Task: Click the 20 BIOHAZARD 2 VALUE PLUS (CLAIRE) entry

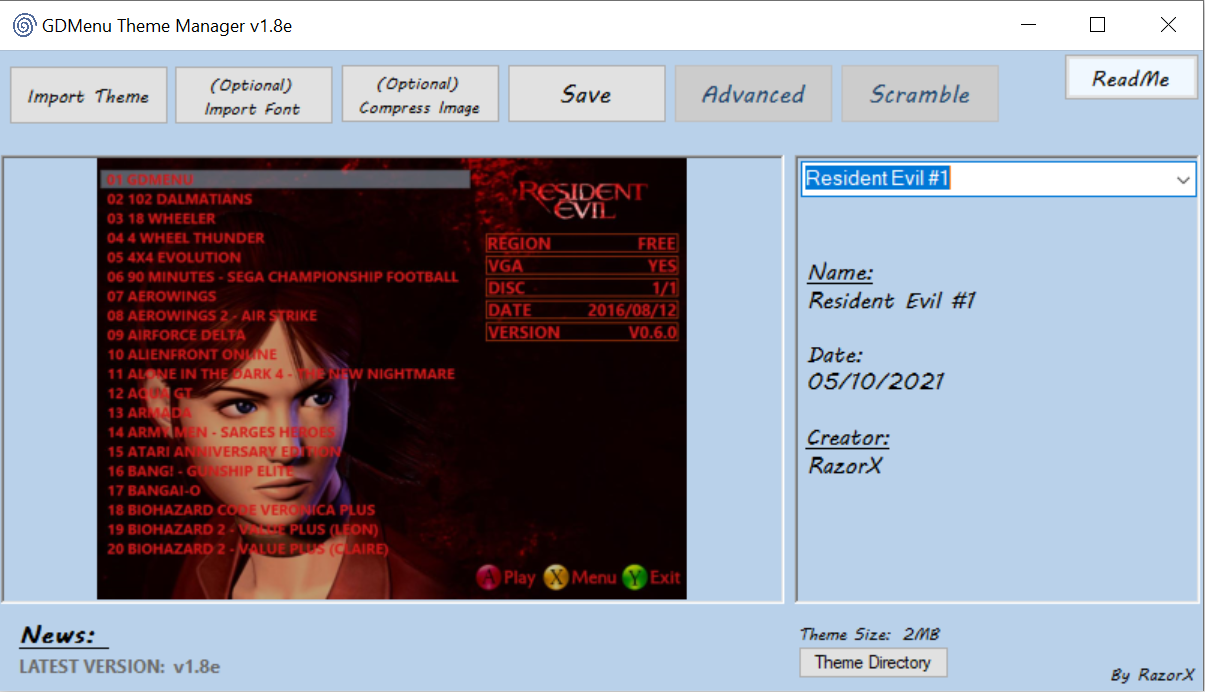Action: pyautogui.click(x=247, y=549)
